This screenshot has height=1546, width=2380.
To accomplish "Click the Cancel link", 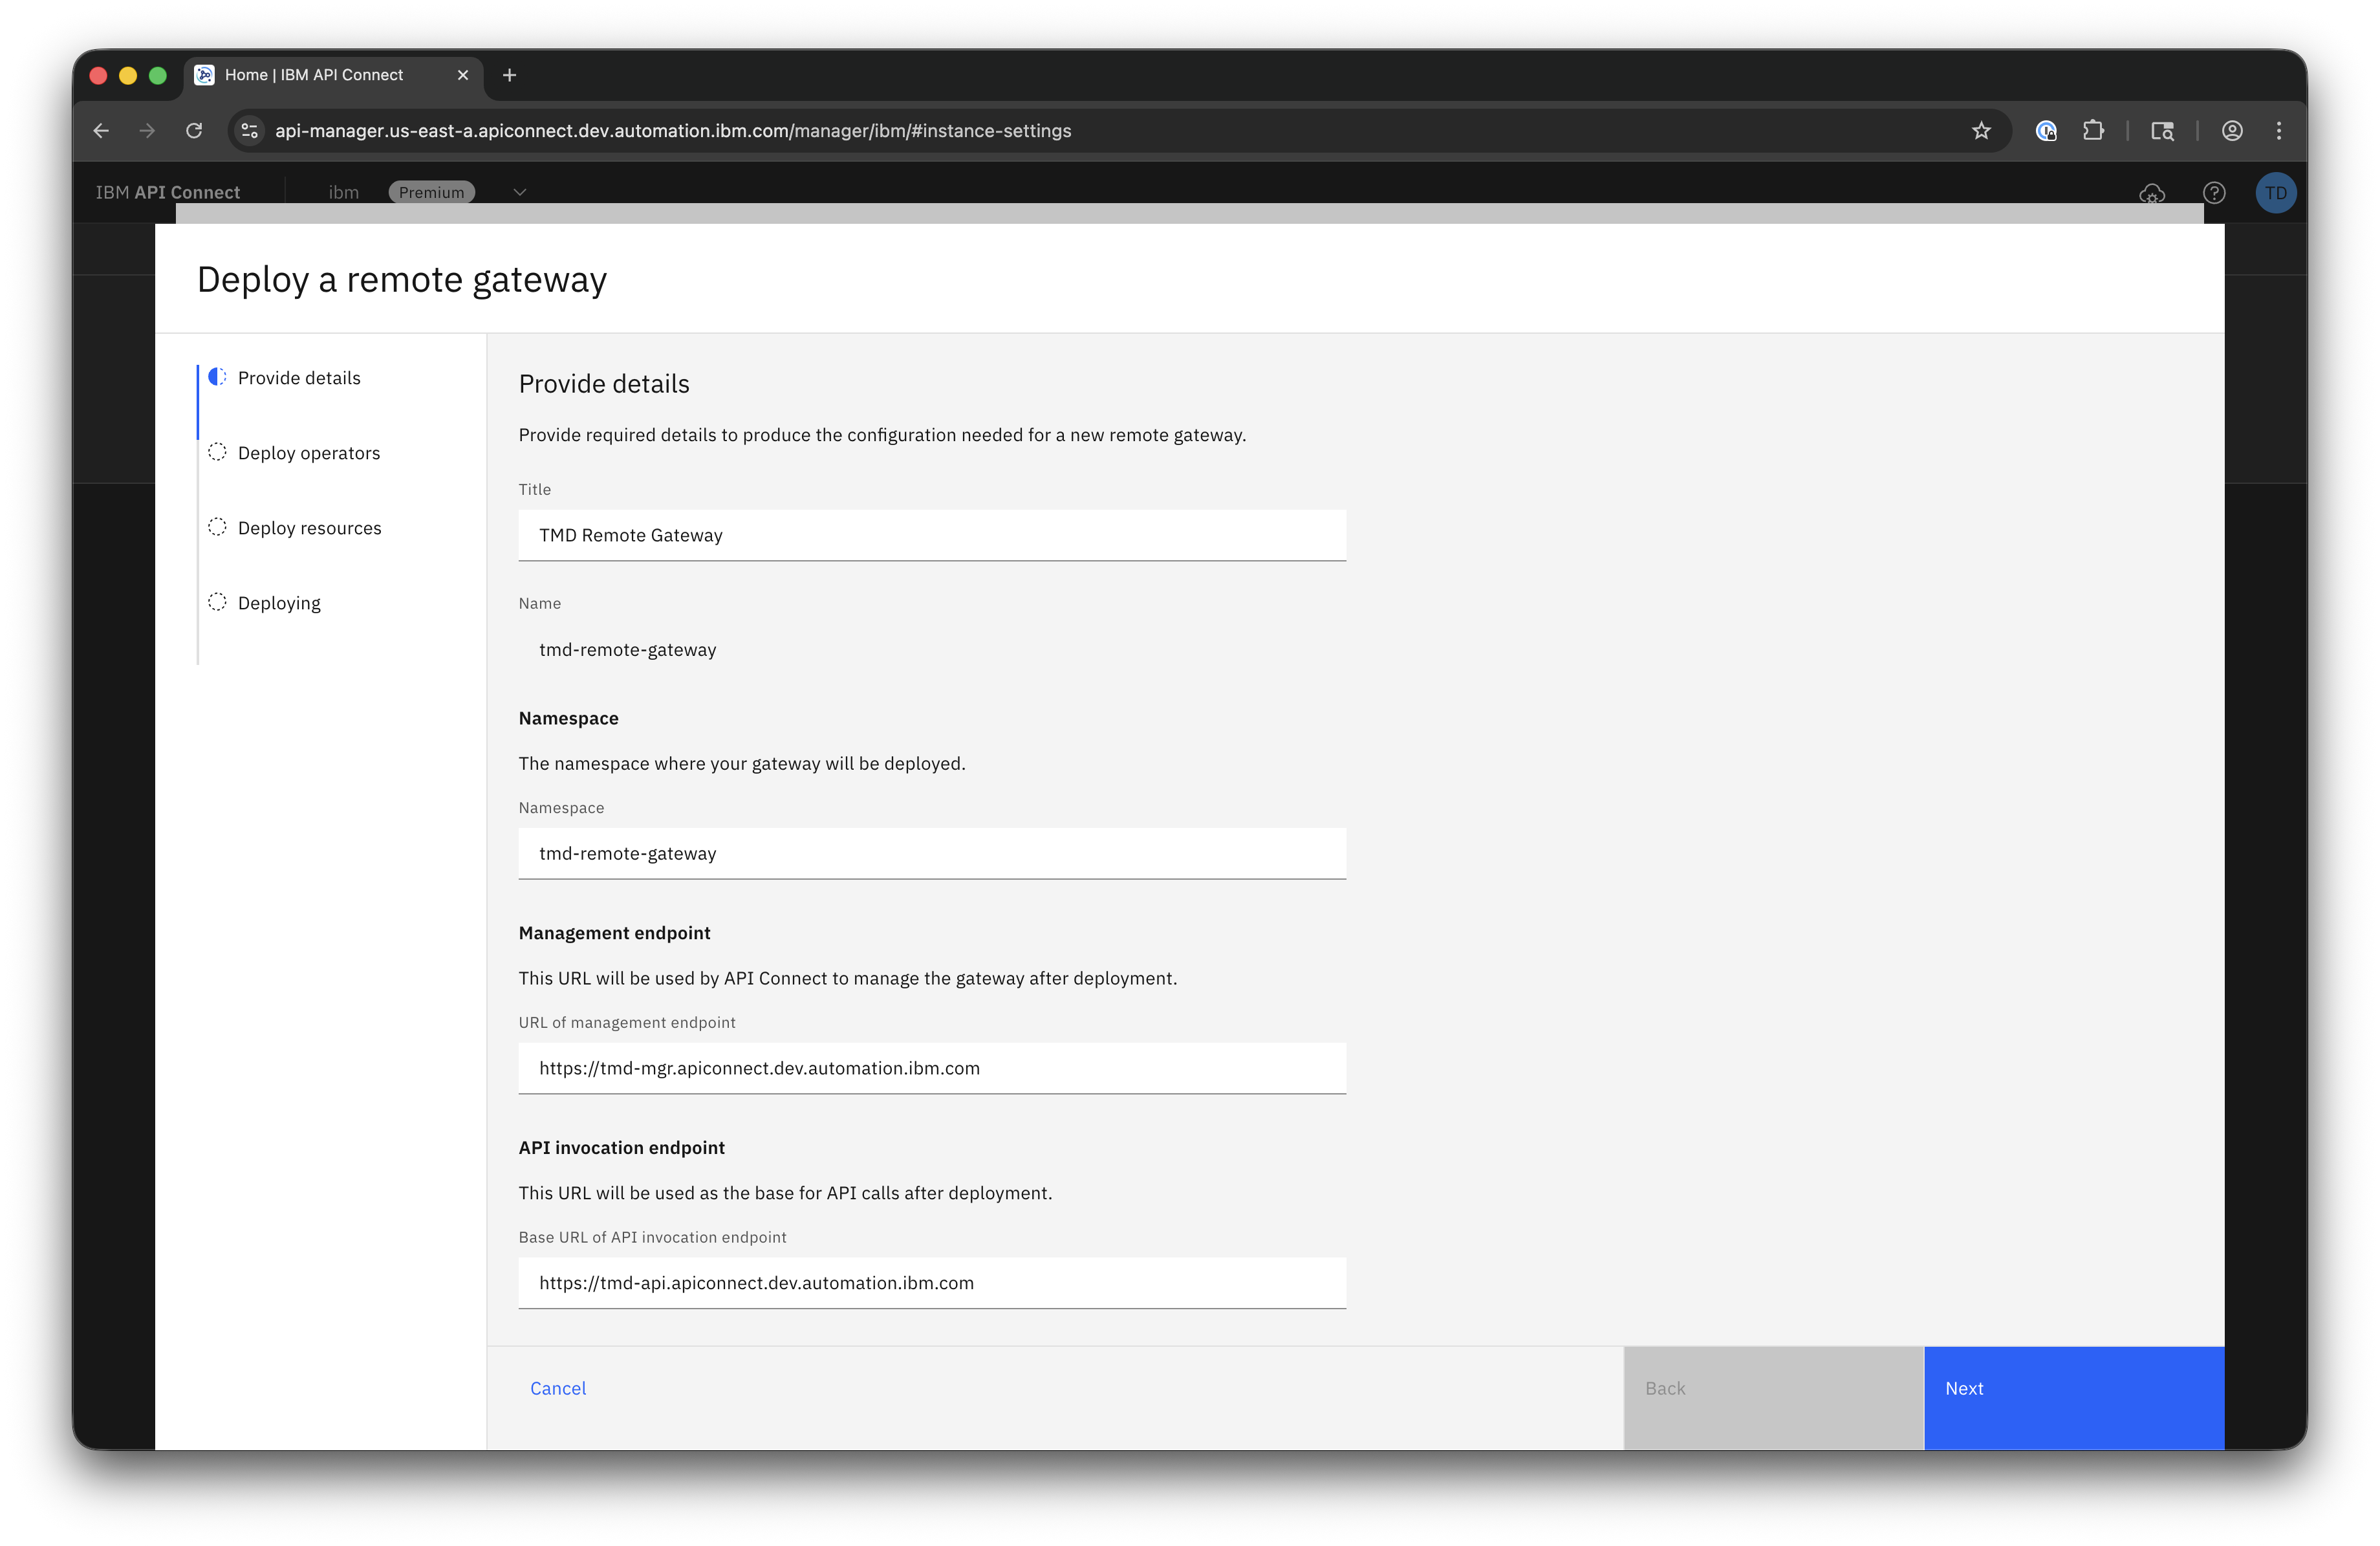I will click(x=558, y=1388).
